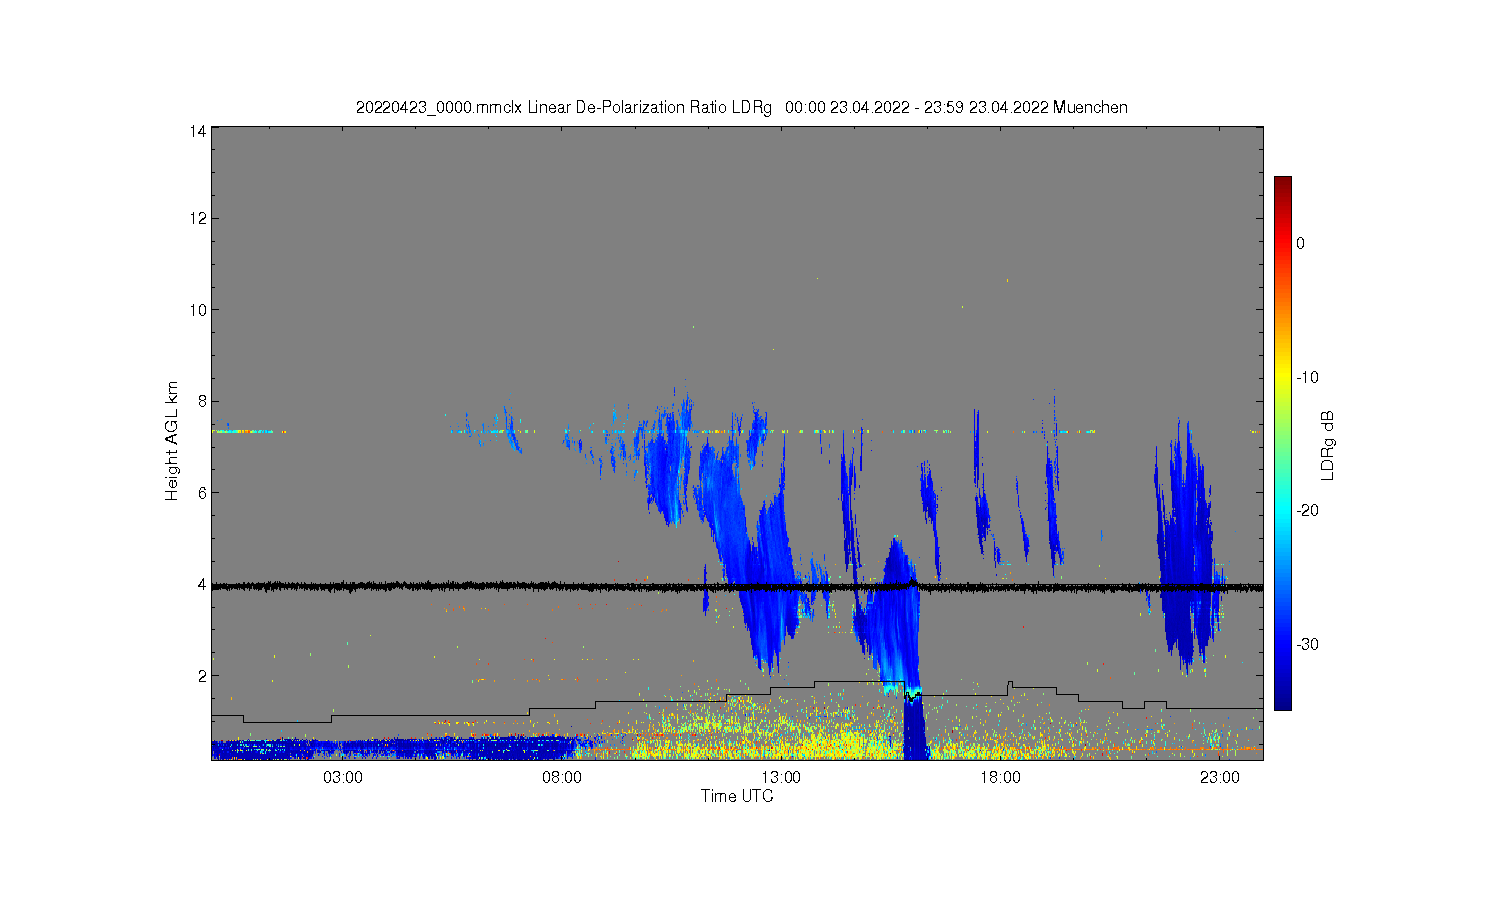Click the thick black line at 4 km

click(x=737, y=587)
